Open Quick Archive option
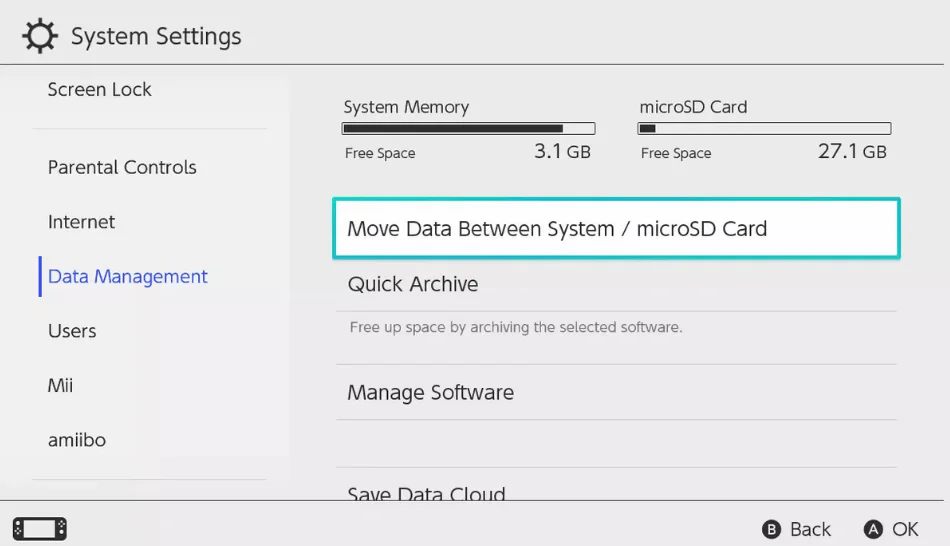 [413, 284]
